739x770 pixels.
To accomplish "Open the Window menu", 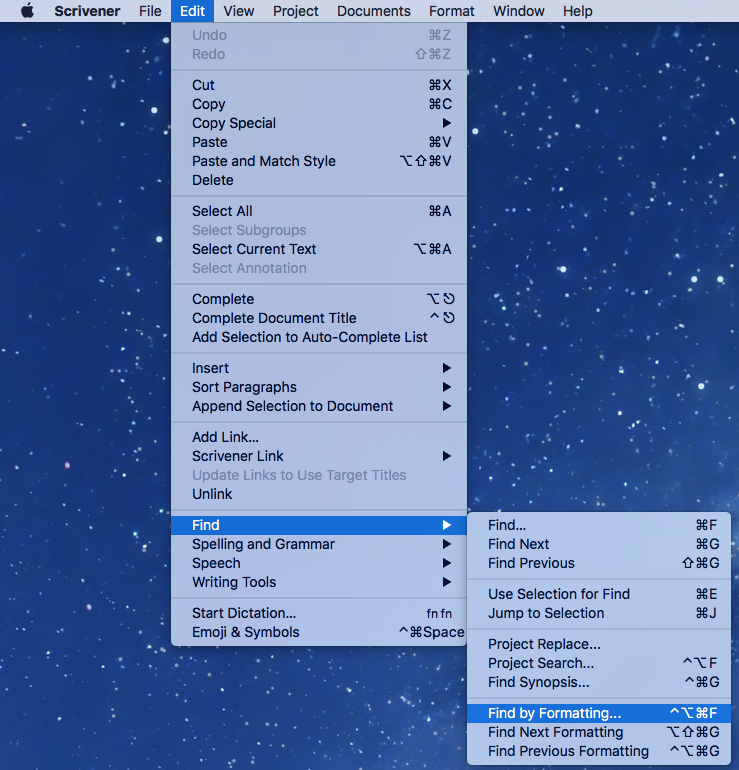I will tap(519, 11).
